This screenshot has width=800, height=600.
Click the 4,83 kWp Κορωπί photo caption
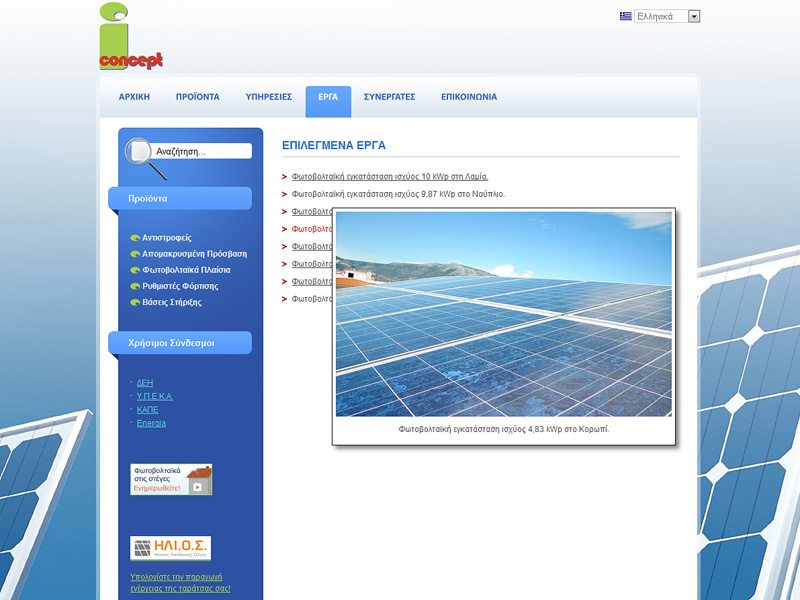[x=504, y=430]
